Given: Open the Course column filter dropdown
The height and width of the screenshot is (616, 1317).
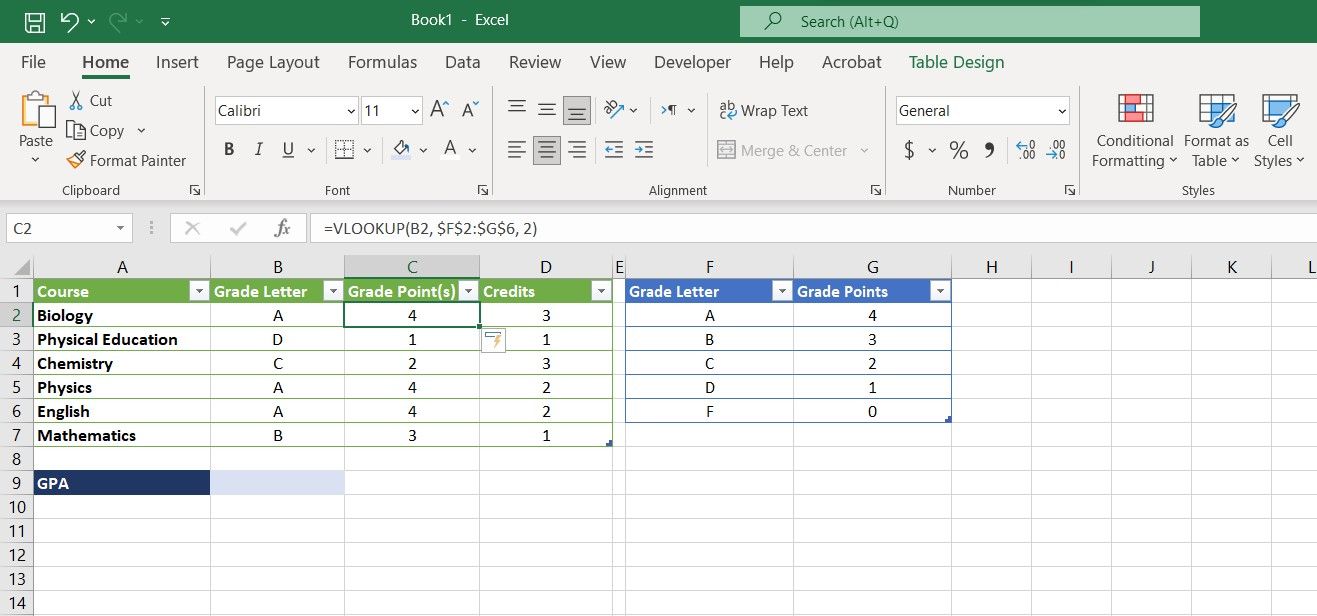Looking at the screenshot, I should (x=196, y=291).
